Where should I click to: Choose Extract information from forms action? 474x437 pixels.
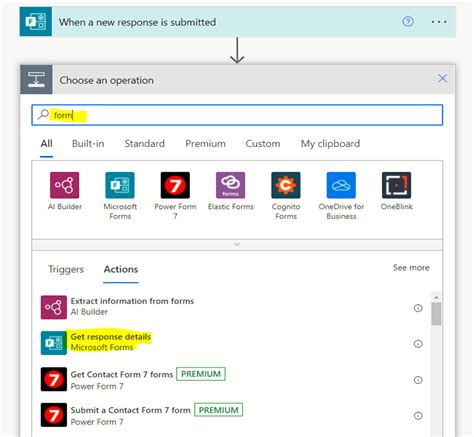point(132,301)
